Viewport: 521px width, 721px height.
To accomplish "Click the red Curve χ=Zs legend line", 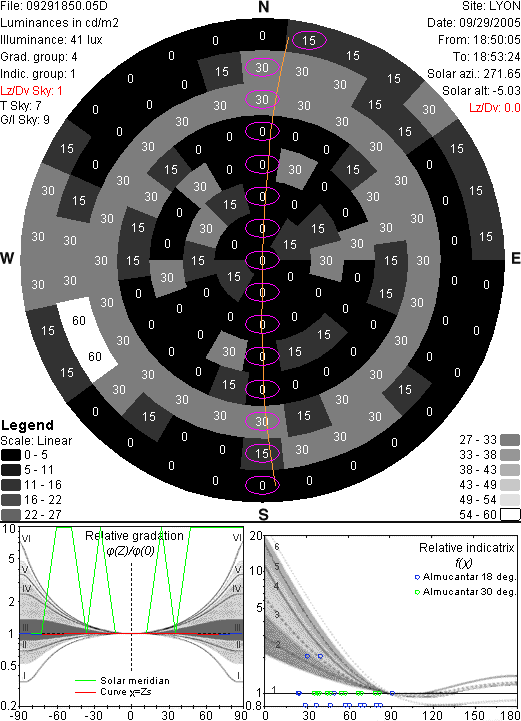I will click(x=86, y=692).
